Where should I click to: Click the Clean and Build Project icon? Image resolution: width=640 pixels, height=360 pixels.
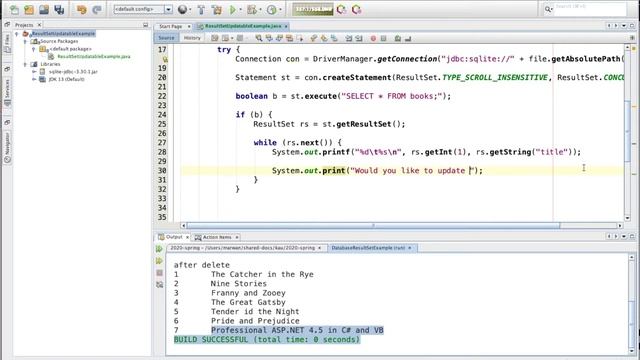click(217, 9)
